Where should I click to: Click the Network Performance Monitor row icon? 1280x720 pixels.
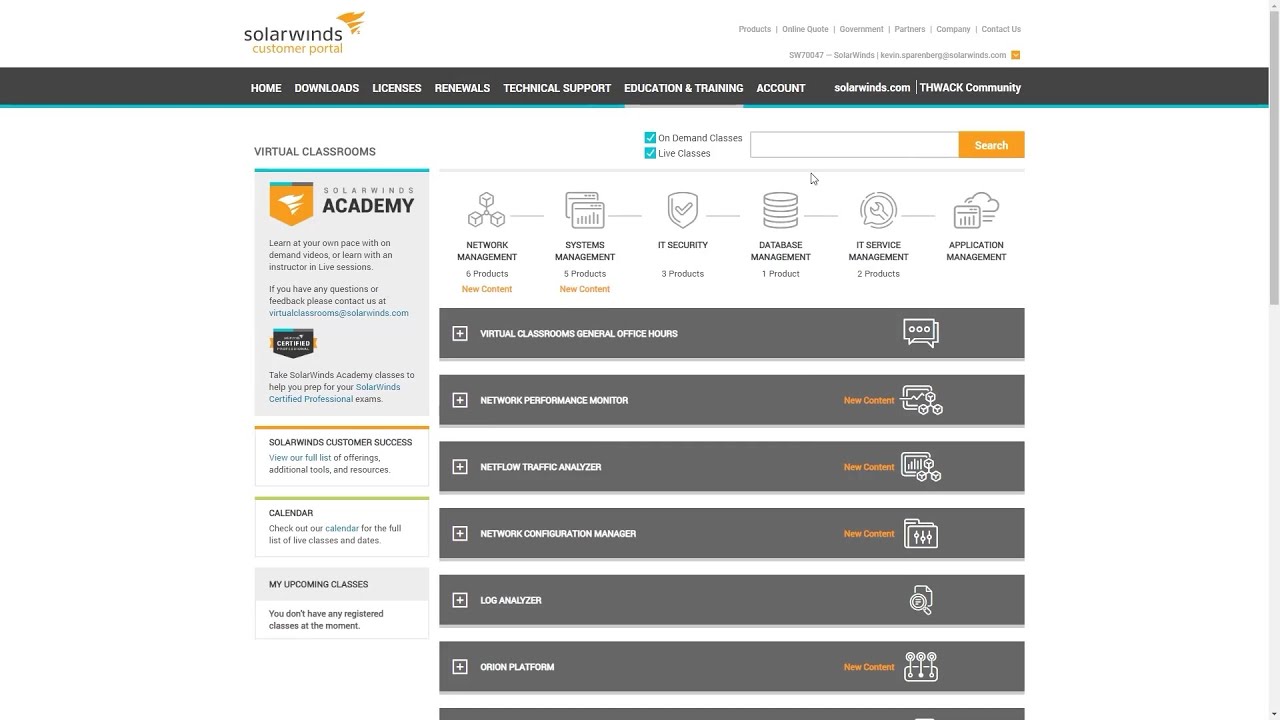pyautogui.click(x=921, y=400)
